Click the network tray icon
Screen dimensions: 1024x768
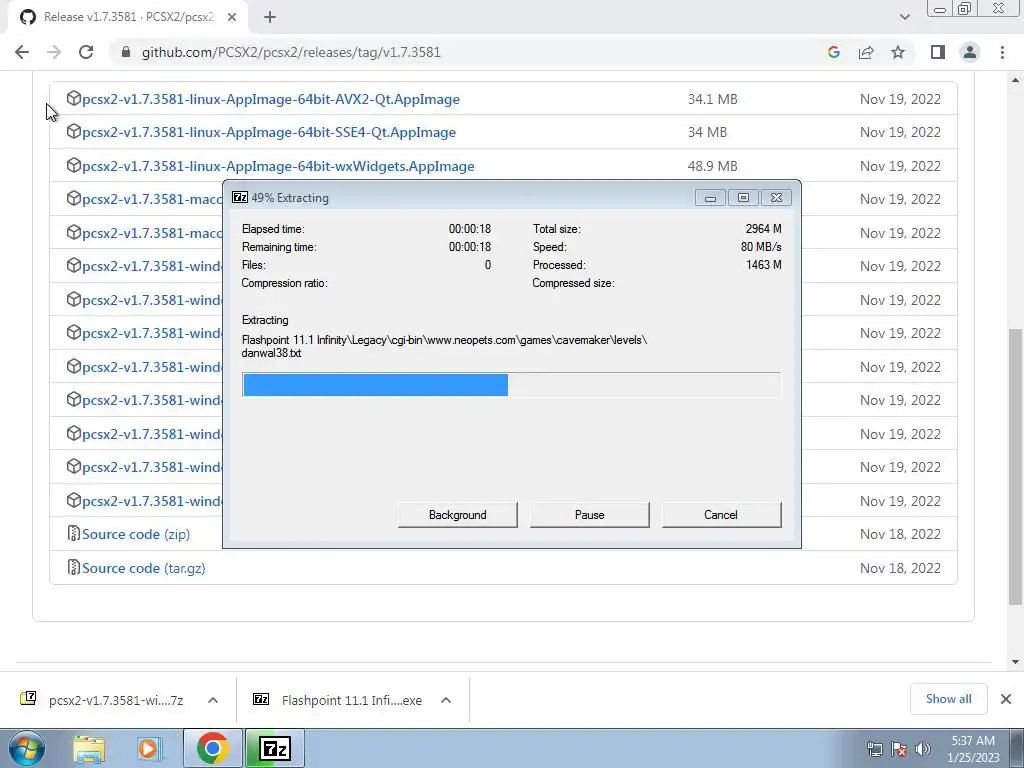[x=874, y=749]
